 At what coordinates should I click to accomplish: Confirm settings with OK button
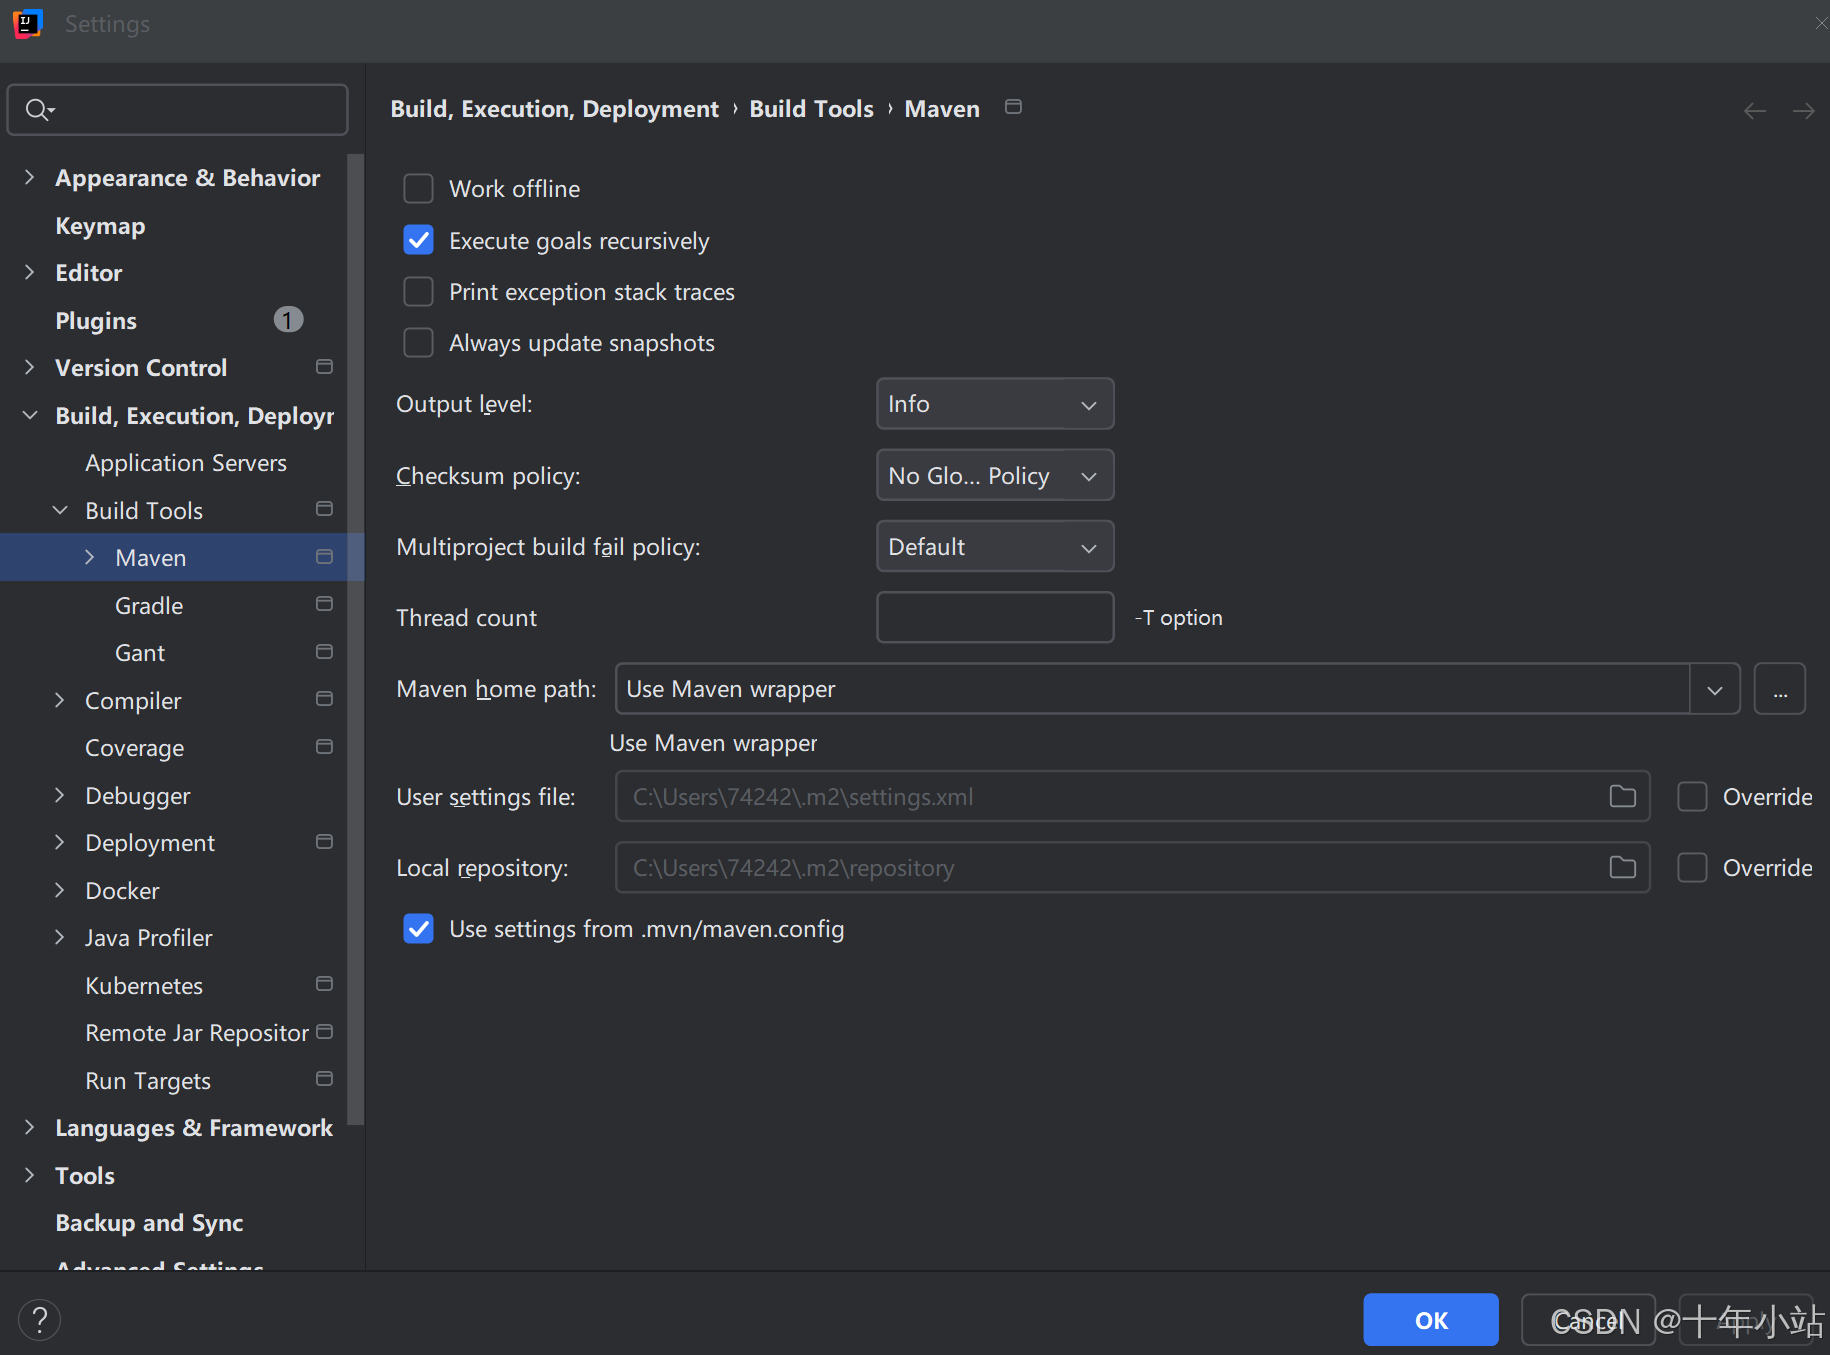(x=1431, y=1320)
